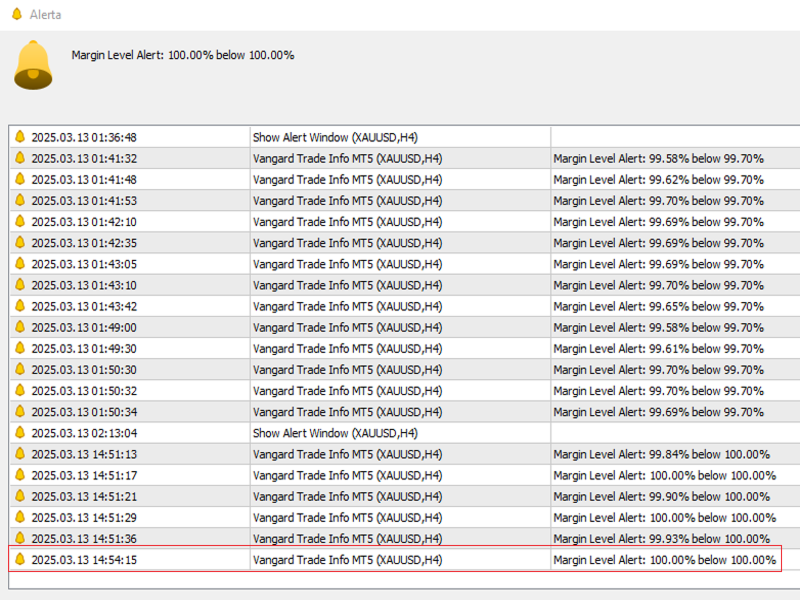Click the bell icon of row 01:43:05
Screen dimensions: 800x600
click(x=20, y=264)
